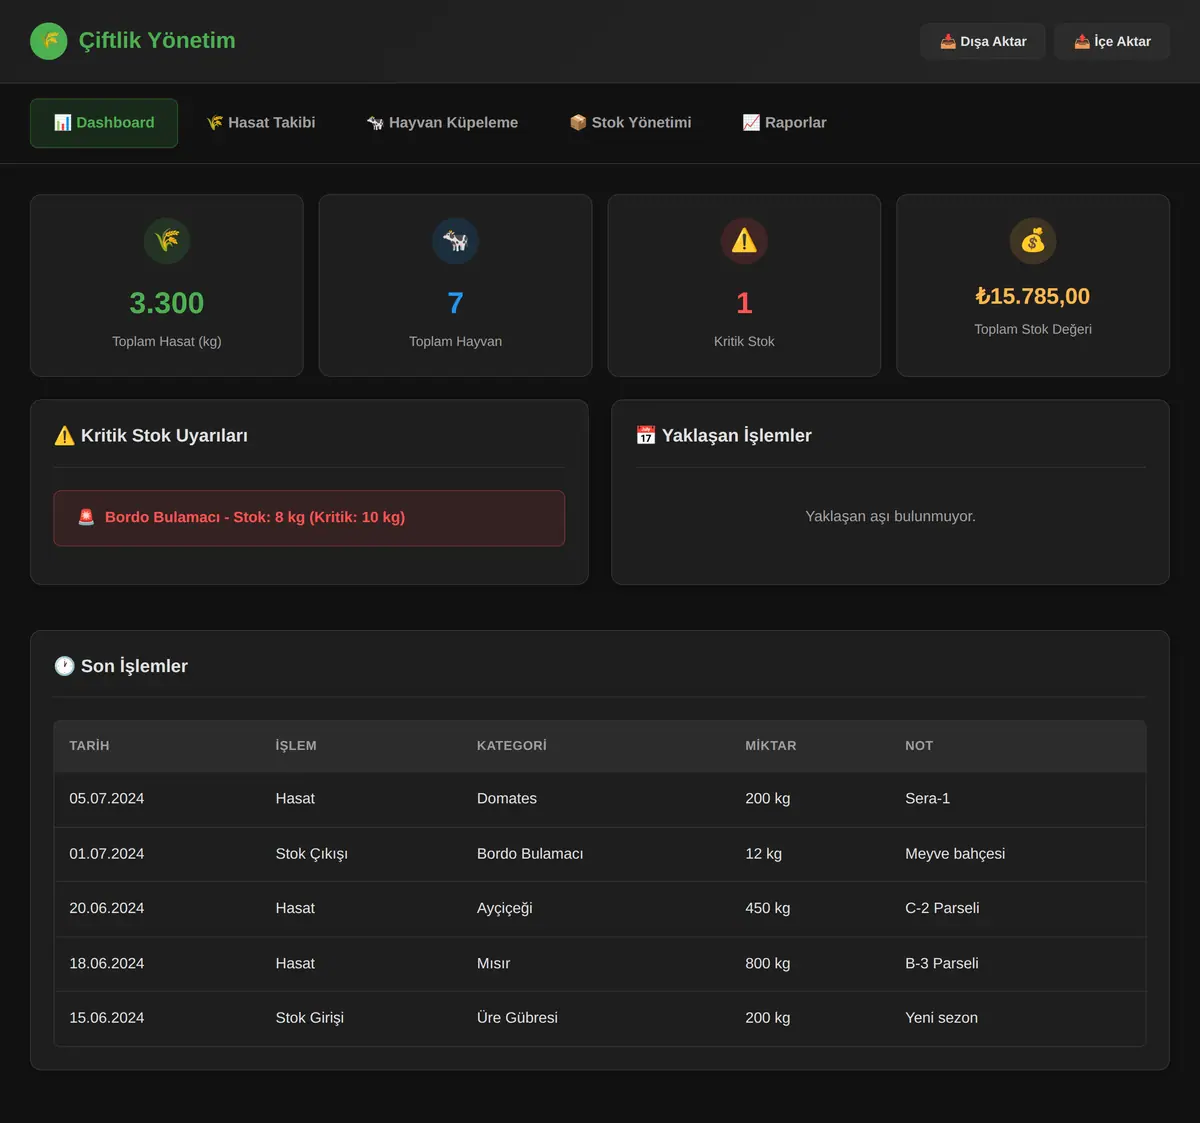Image resolution: width=1200 pixels, height=1123 pixels.
Task: Click the warning icon on Kritik Stok card
Action: 744,241
